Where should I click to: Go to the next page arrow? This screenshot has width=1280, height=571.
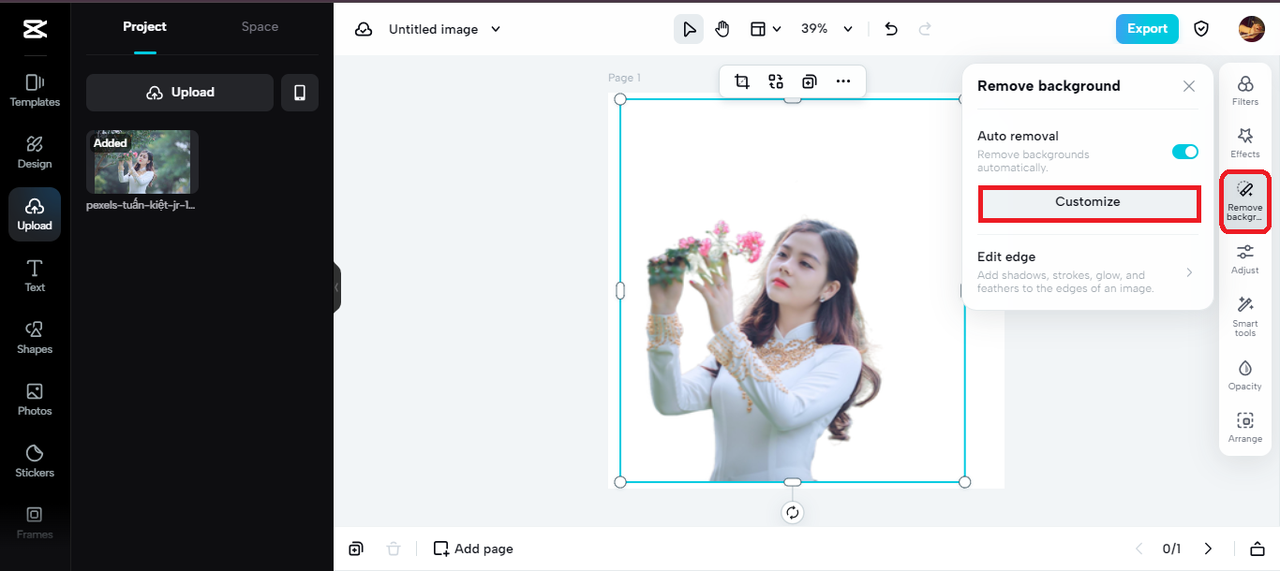[x=1208, y=549]
